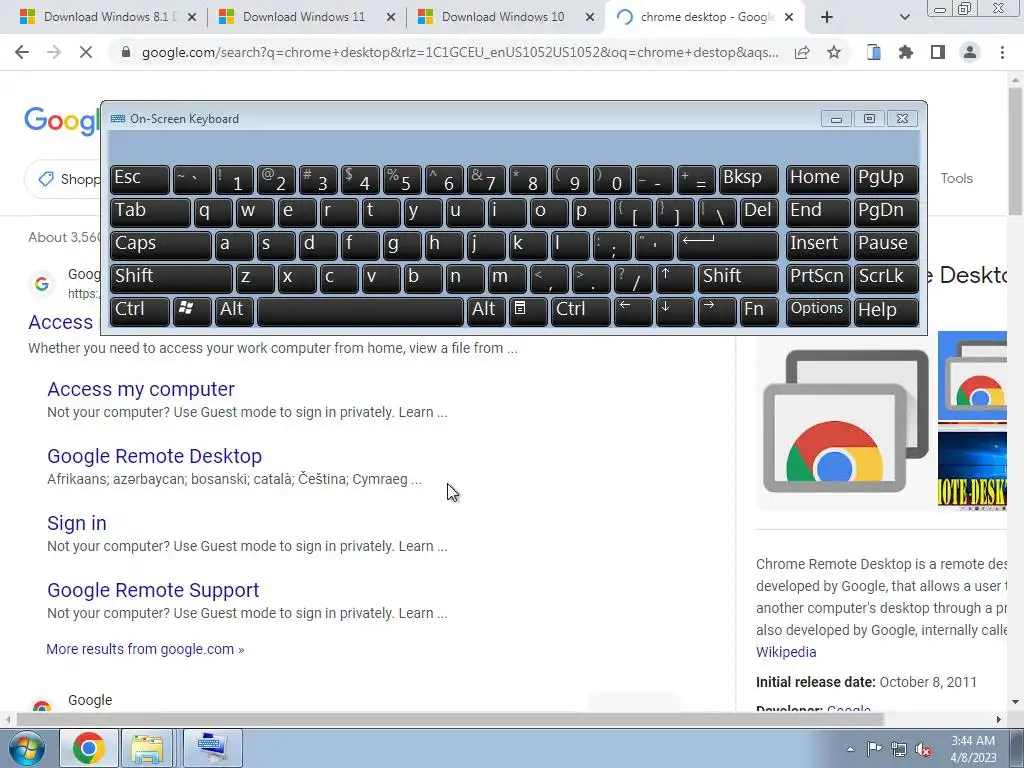Toggle the Fn key on keyboard
The width and height of the screenshot is (1024, 768).
759,311
